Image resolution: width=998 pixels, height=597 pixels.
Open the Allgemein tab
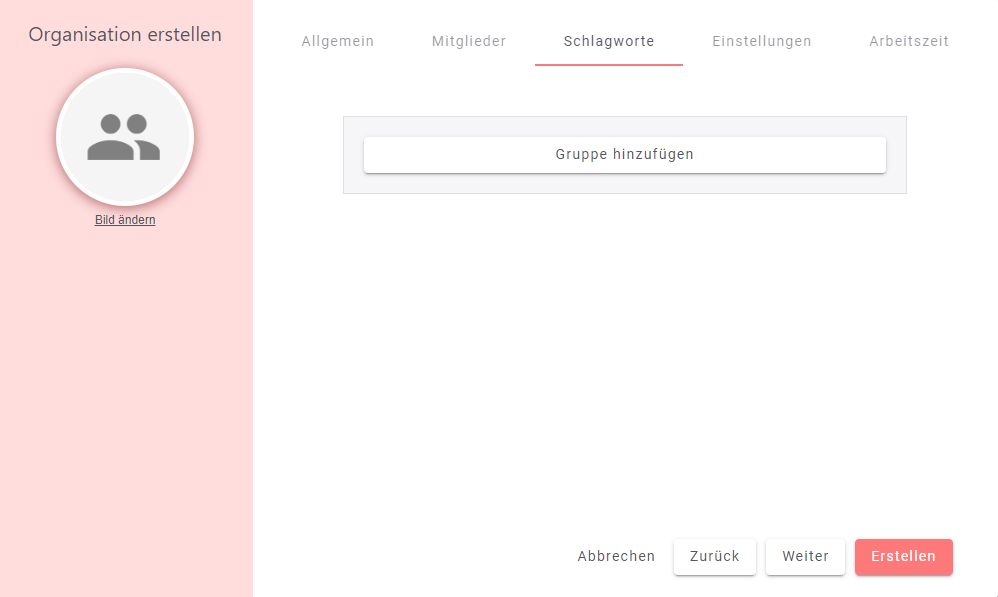(x=338, y=41)
